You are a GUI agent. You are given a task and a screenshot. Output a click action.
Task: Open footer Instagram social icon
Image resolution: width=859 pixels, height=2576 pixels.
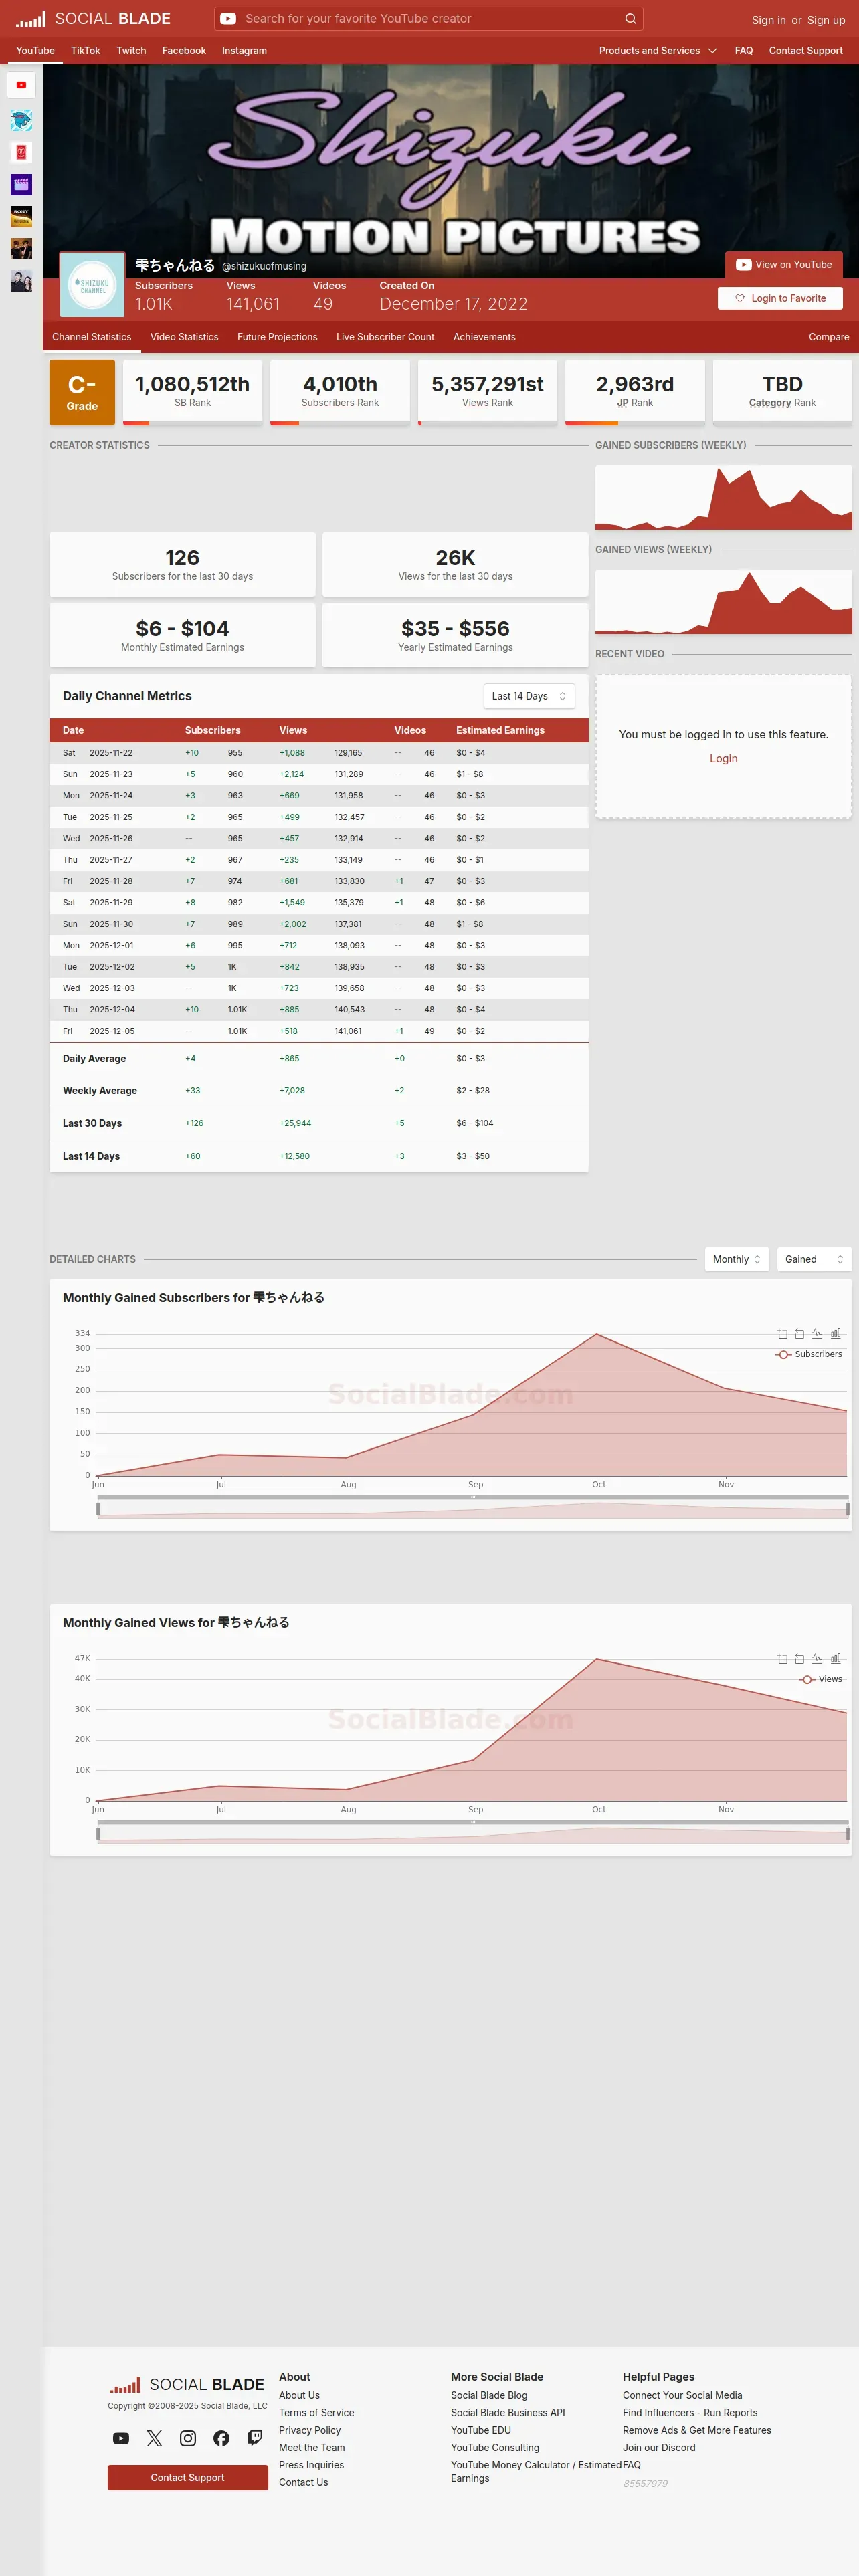tap(188, 2438)
